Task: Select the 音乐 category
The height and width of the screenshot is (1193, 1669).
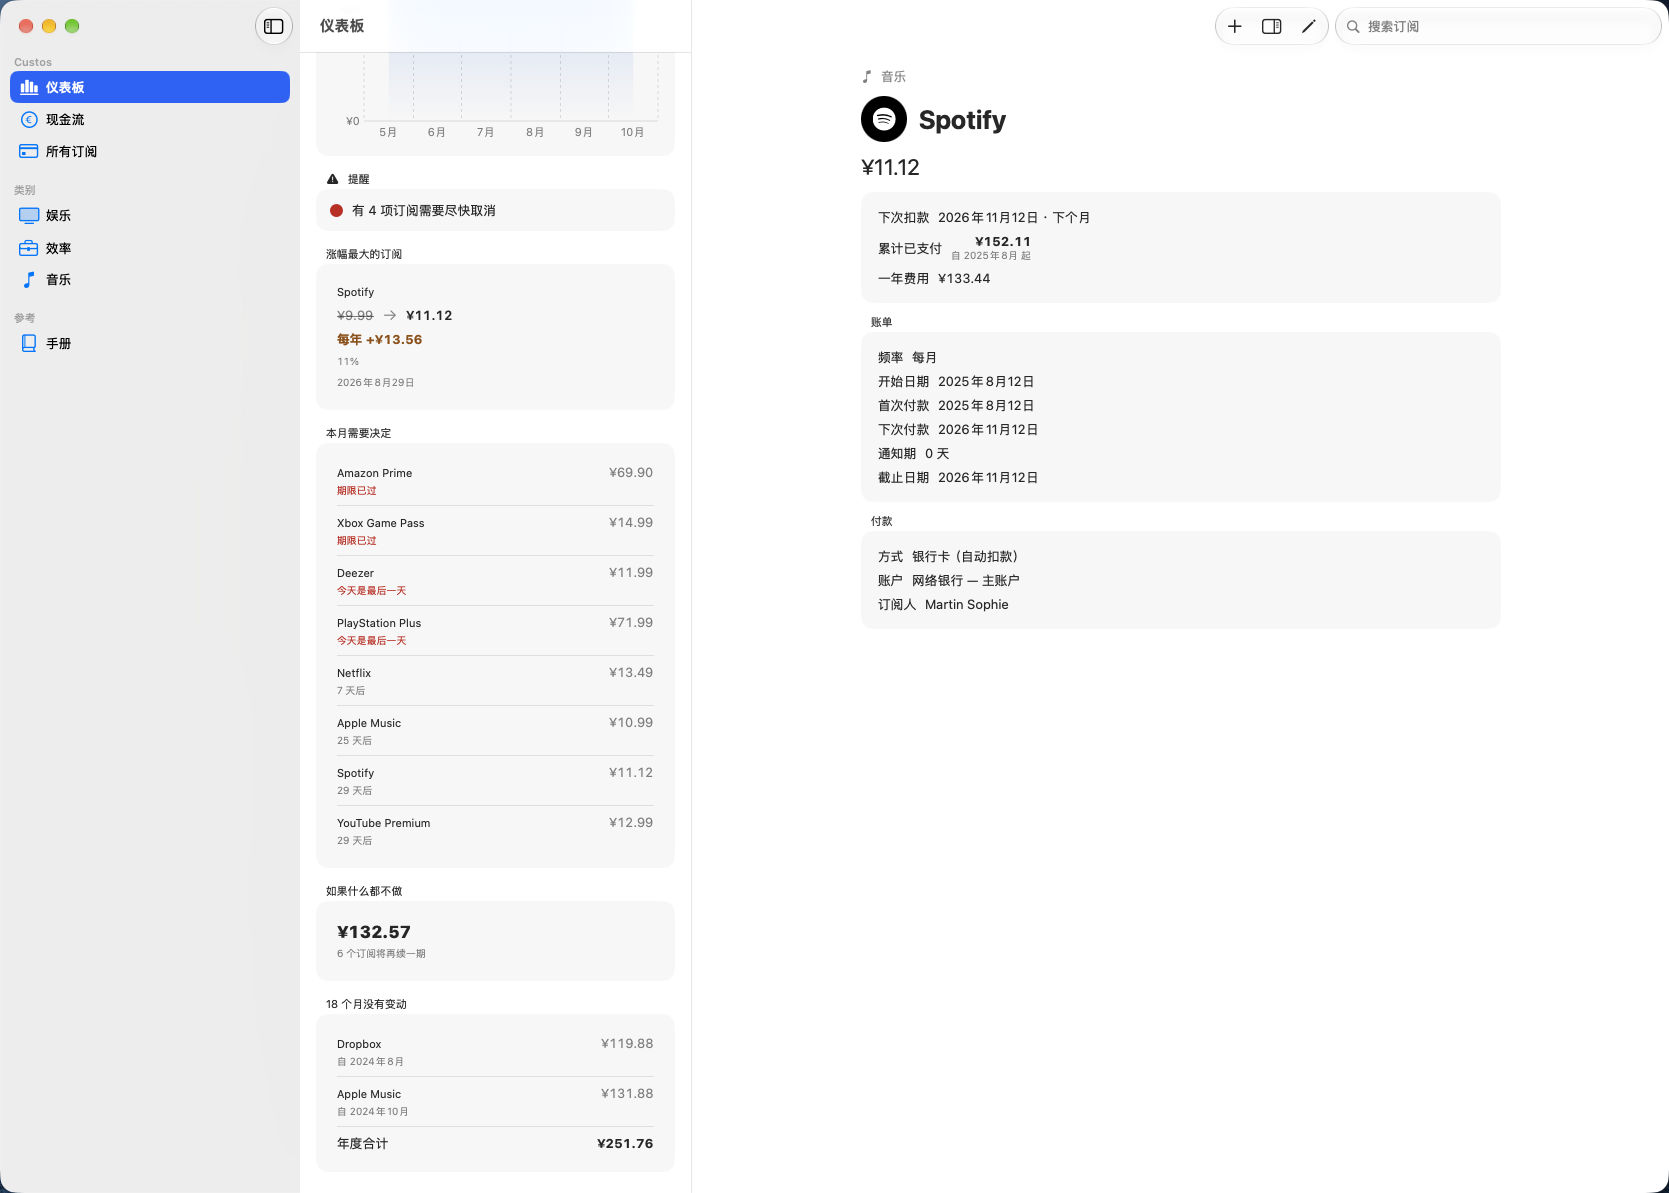Action: click(x=150, y=280)
